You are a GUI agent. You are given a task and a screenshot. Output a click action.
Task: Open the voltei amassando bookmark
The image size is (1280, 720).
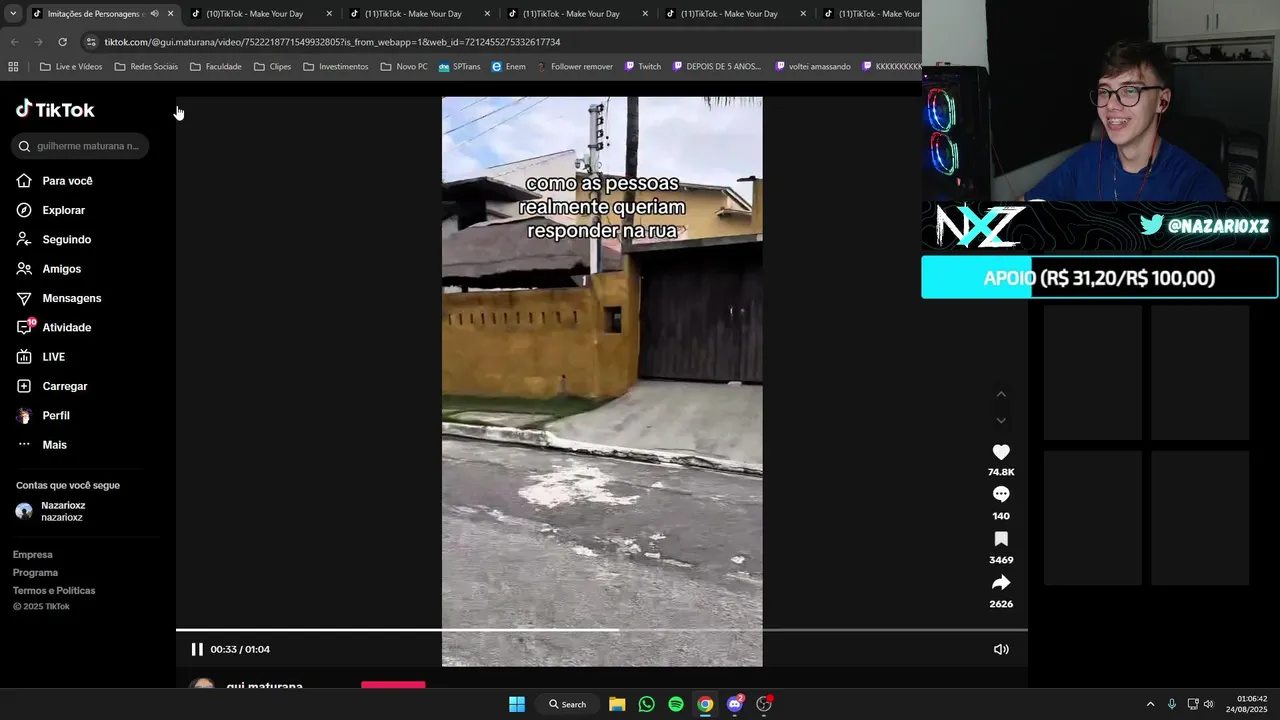click(813, 67)
